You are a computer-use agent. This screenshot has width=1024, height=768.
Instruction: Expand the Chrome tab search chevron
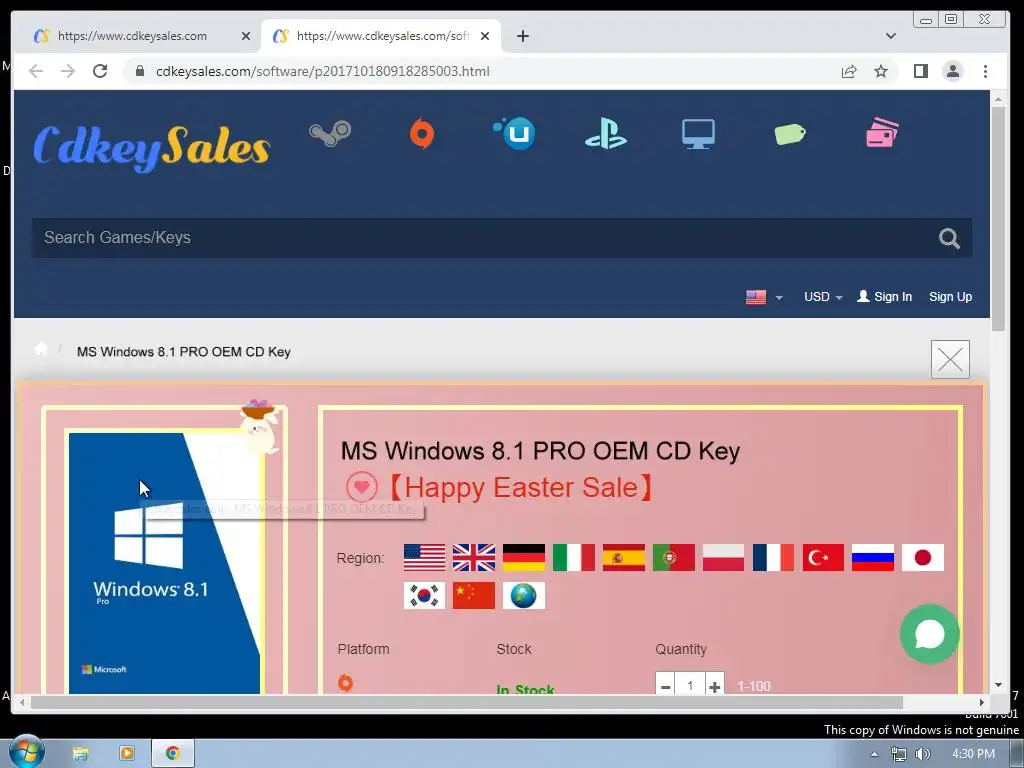(x=891, y=36)
